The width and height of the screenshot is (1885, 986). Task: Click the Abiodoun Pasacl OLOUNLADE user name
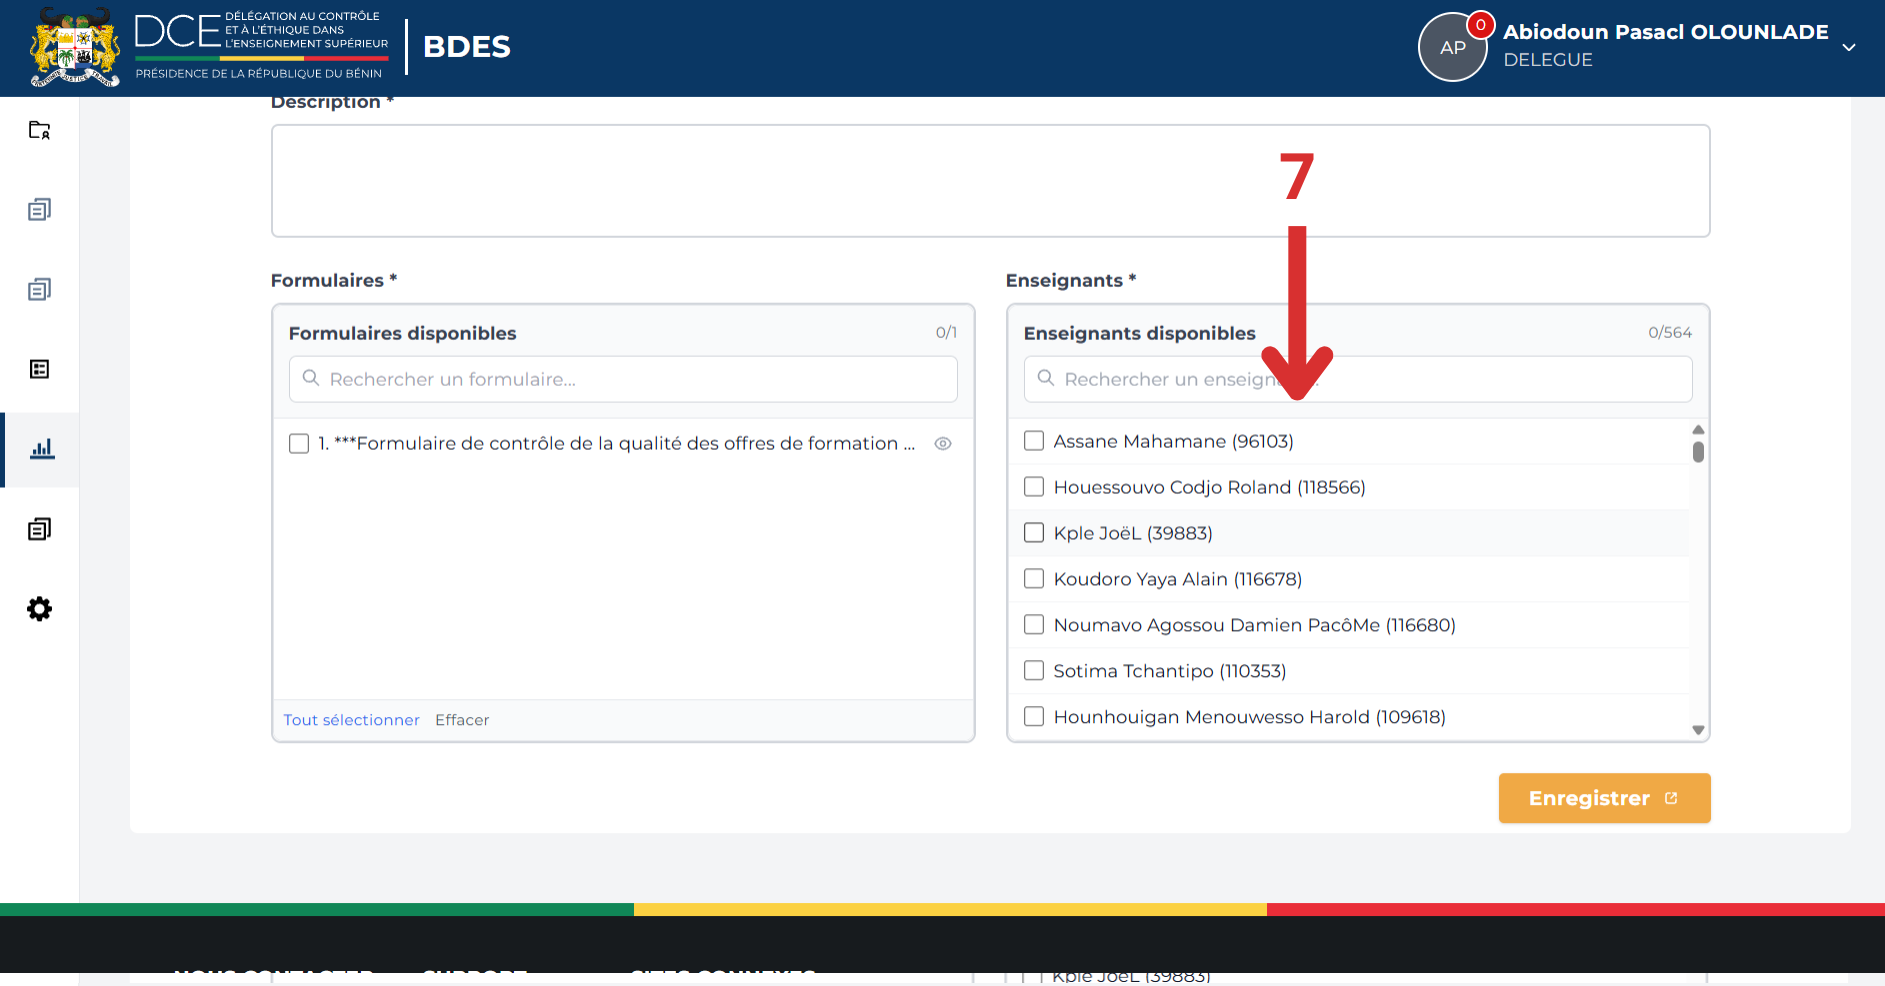(1666, 32)
